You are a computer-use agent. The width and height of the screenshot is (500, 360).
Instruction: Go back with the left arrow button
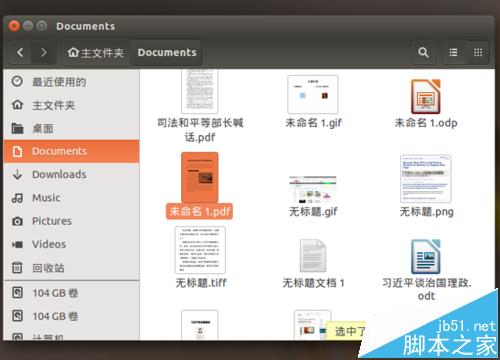pos(20,52)
